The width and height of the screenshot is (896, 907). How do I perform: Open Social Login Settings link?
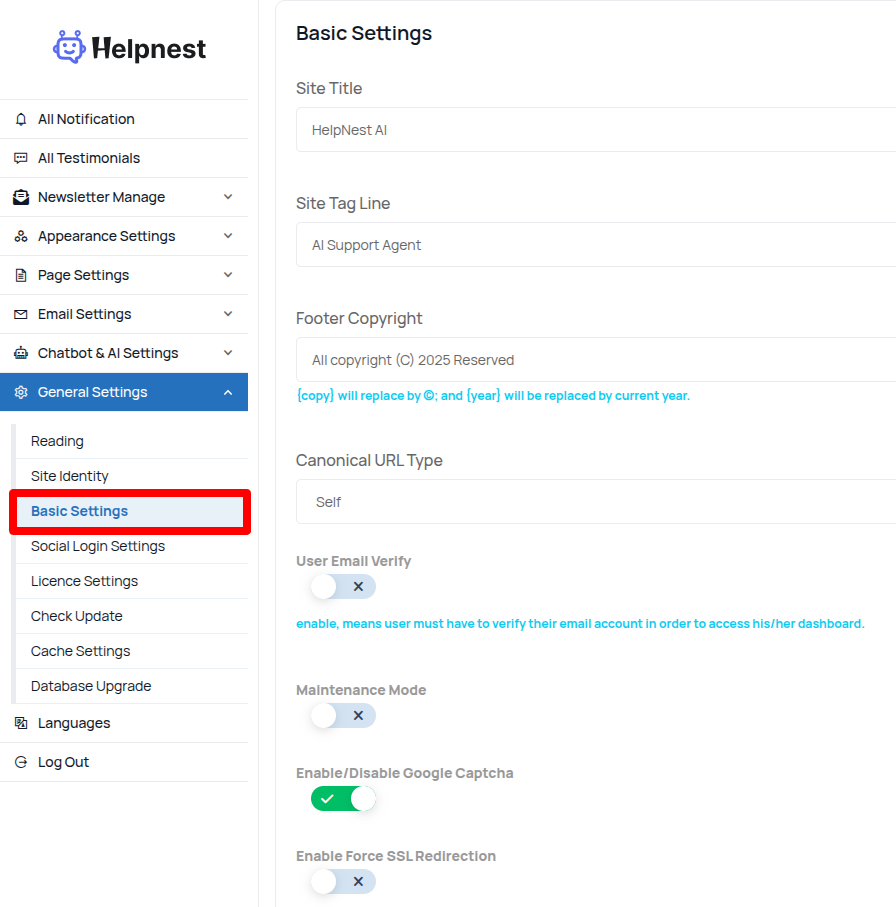(98, 546)
